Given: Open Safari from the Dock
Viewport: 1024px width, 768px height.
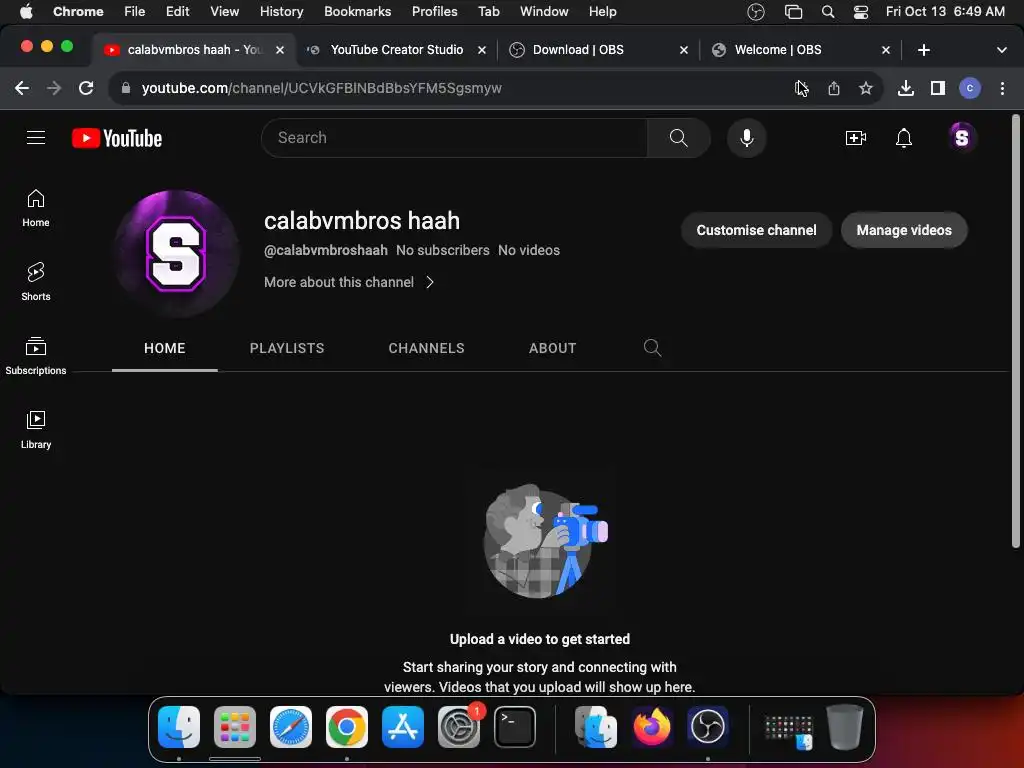Looking at the screenshot, I should tap(291, 726).
